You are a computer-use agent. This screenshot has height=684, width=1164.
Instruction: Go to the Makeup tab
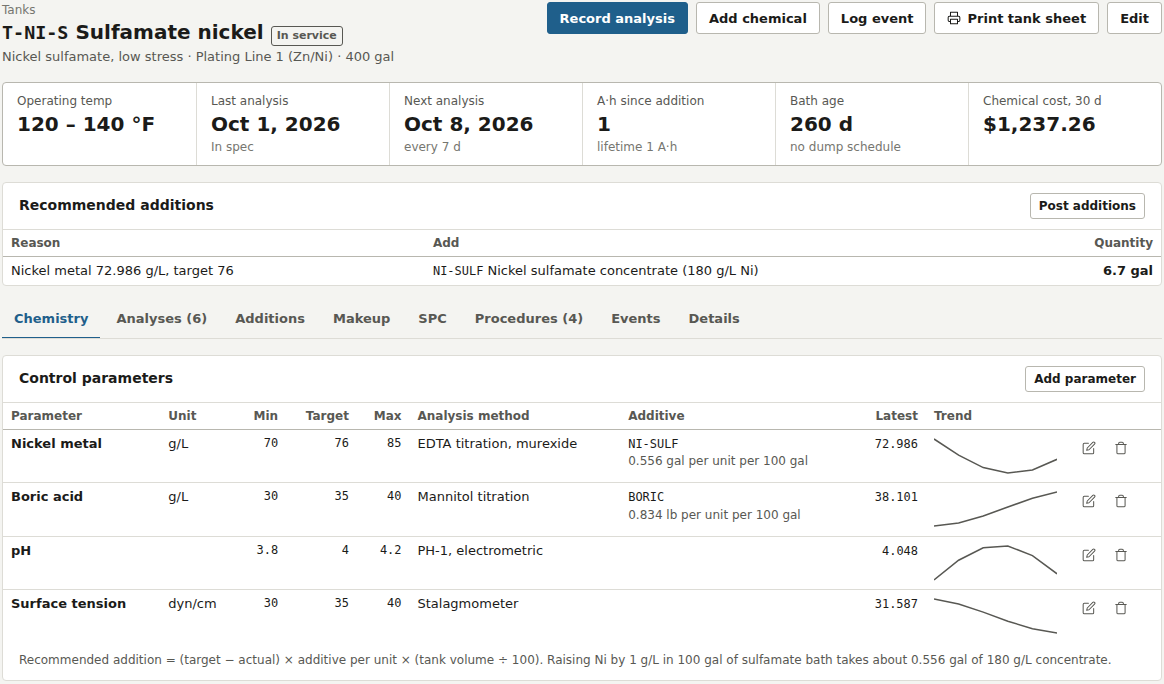[362, 319]
